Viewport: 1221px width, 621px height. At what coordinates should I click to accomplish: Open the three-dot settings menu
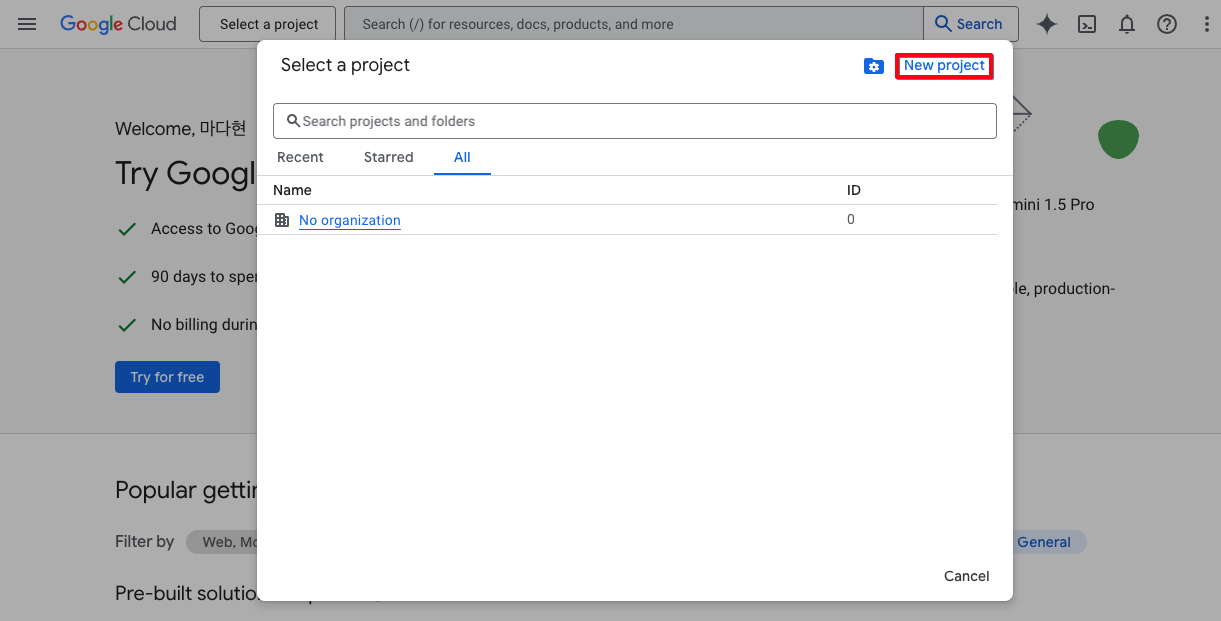[x=1206, y=24]
